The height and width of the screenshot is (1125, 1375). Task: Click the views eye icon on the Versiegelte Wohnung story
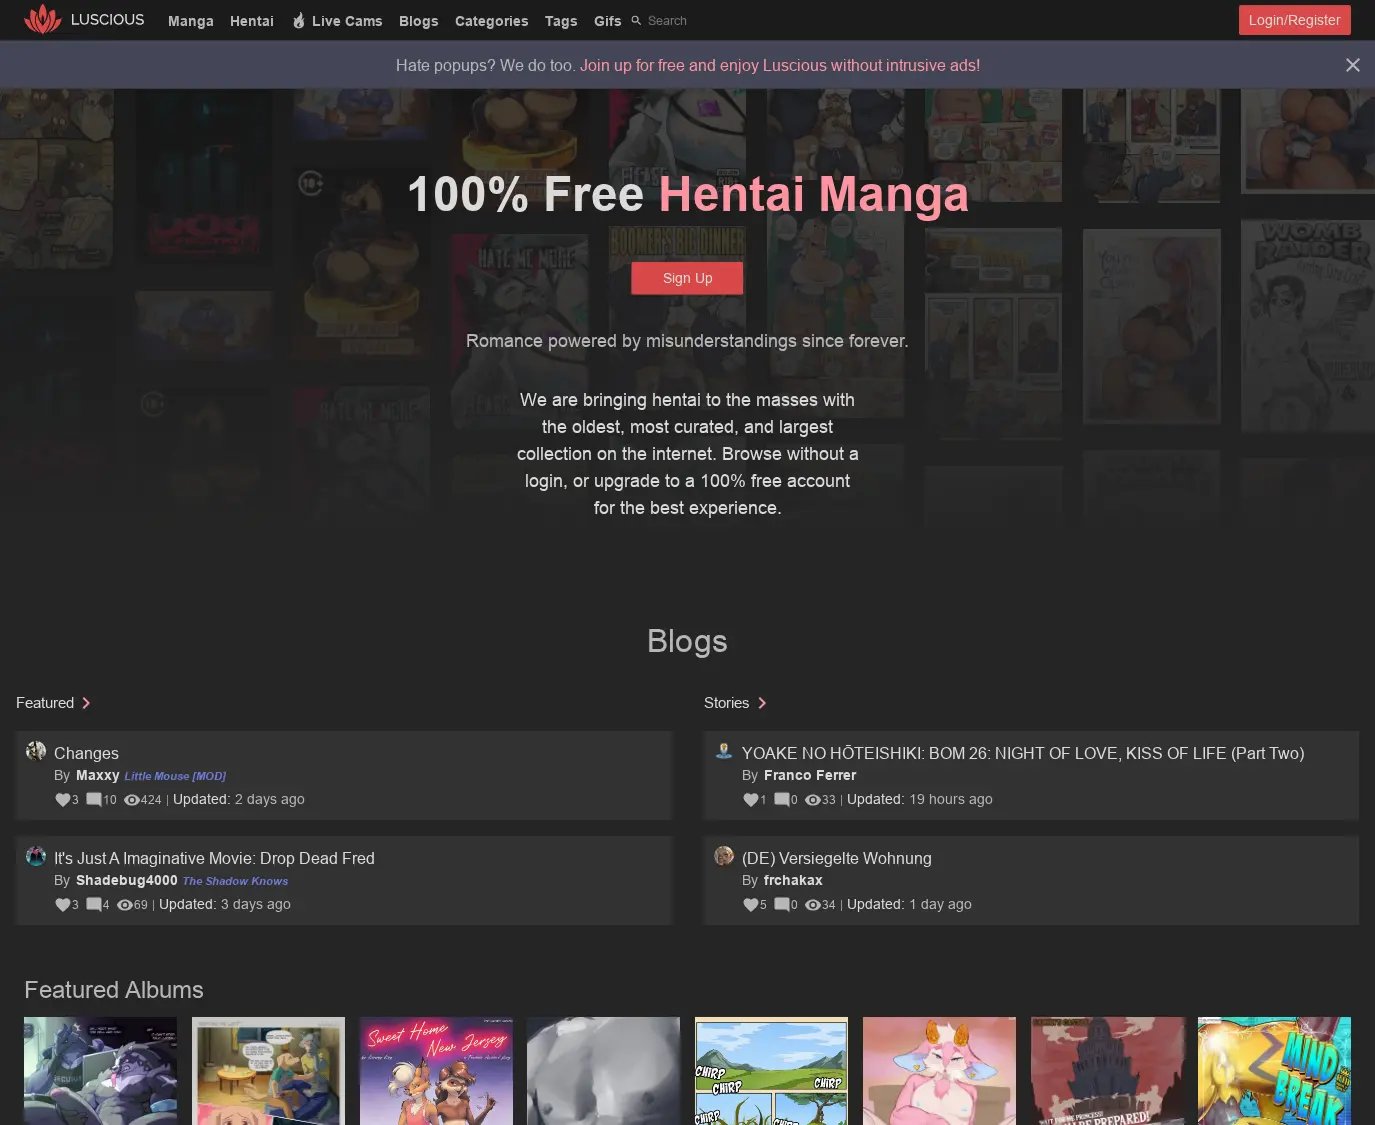point(813,905)
